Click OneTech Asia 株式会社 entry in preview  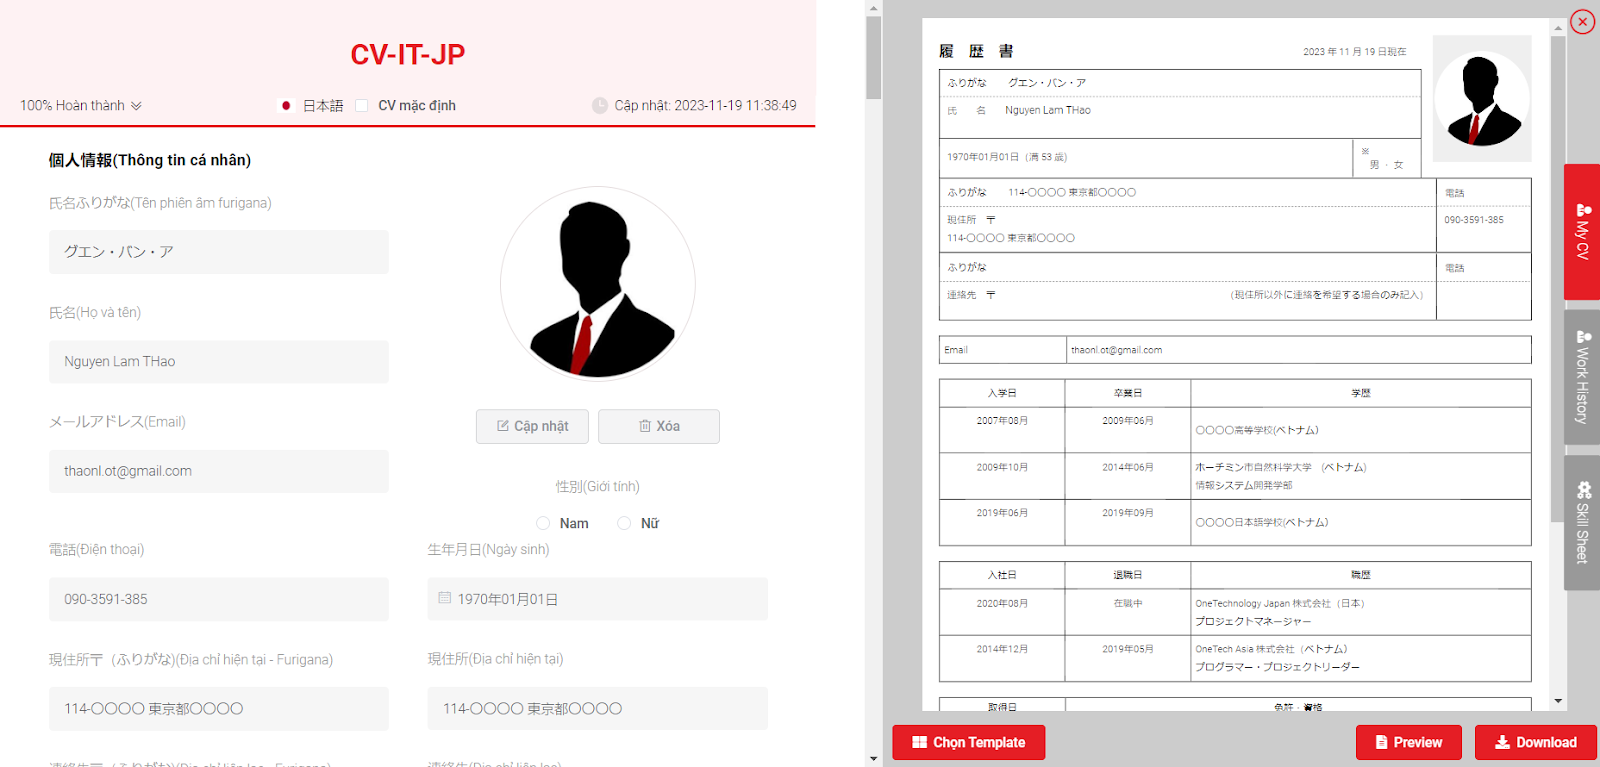[x=1271, y=649]
